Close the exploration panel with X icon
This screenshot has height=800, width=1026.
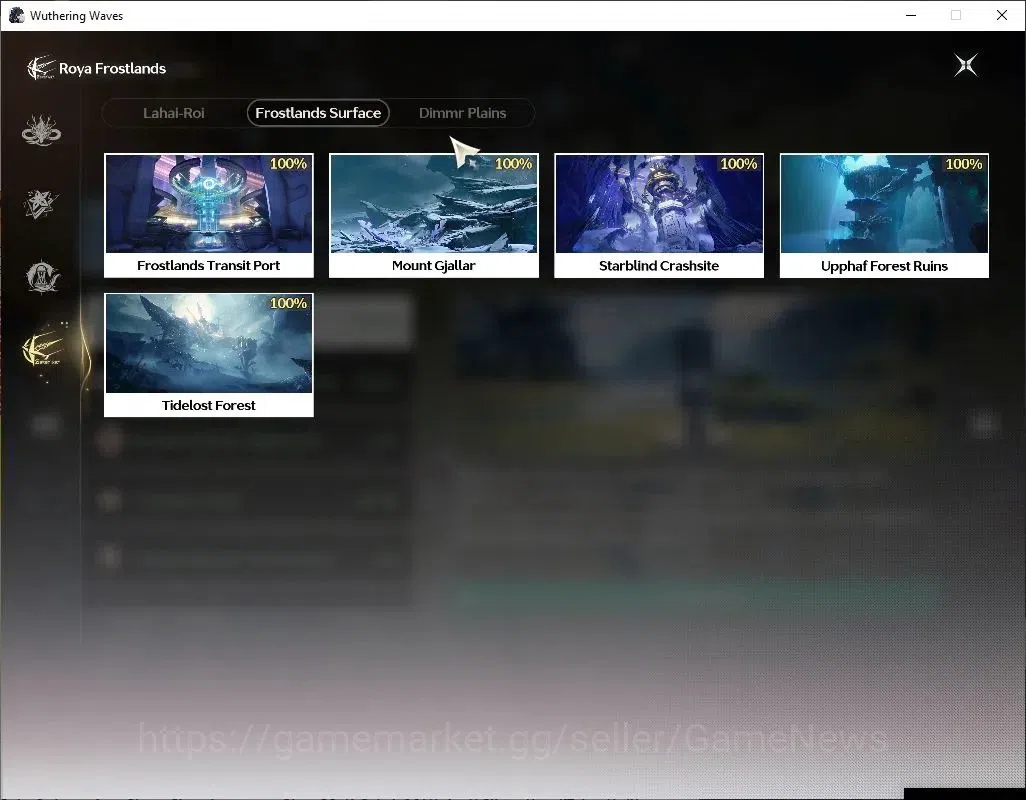click(965, 65)
